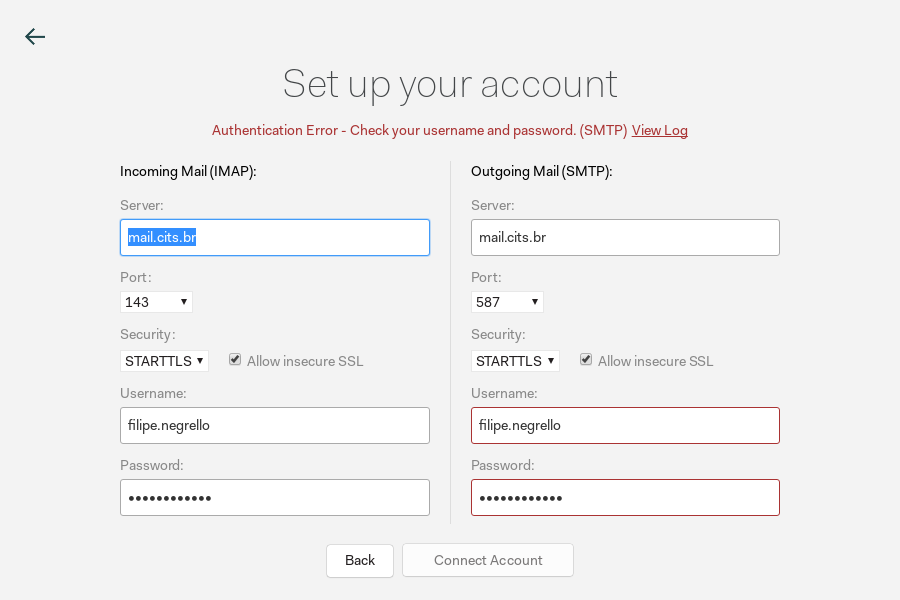Click the Set up your account title
The height and width of the screenshot is (600, 900).
450,84
